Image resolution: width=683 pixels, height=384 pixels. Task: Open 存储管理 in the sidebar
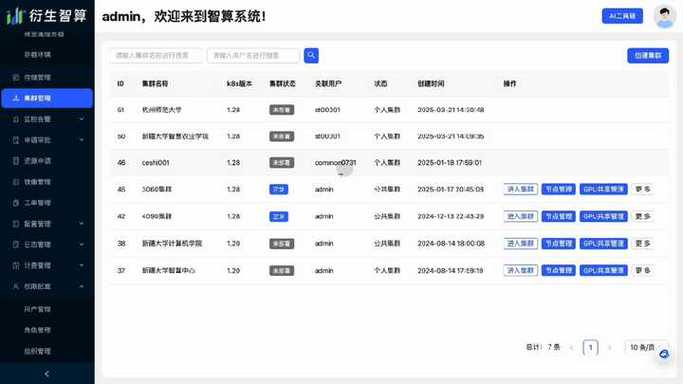tap(47, 77)
